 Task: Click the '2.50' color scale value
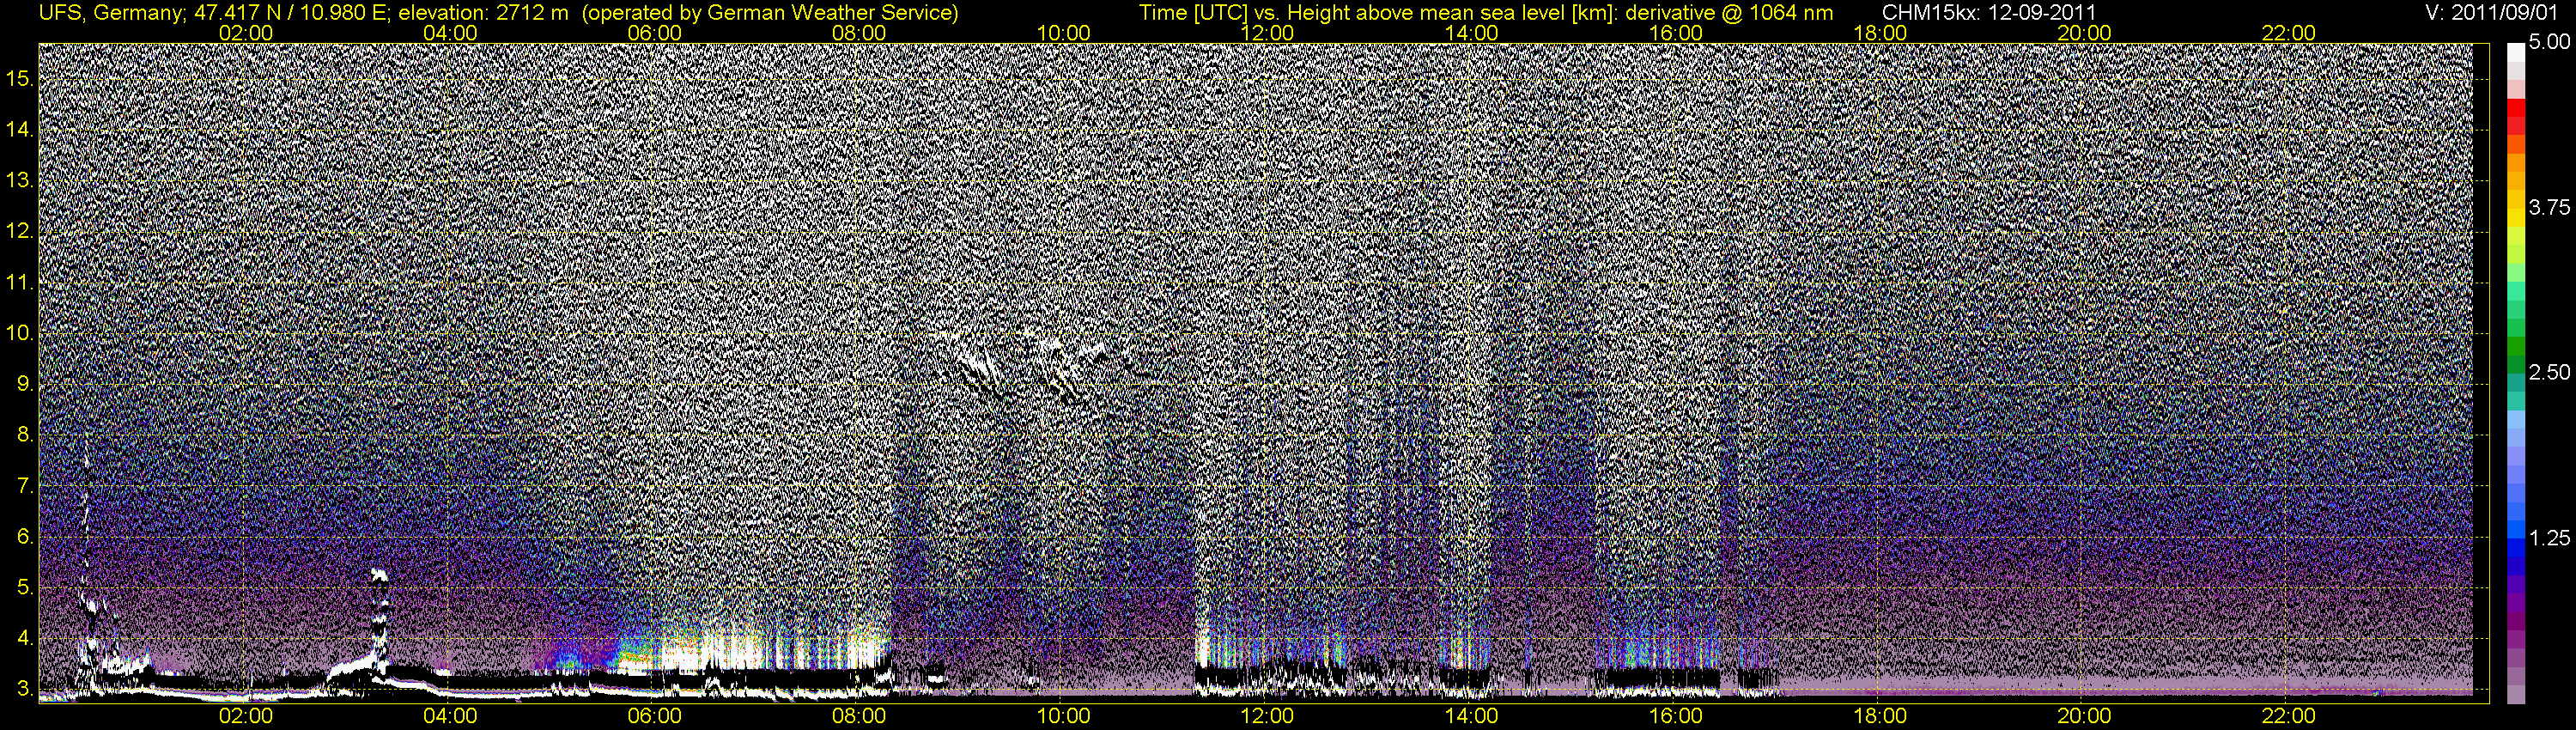click(2550, 372)
